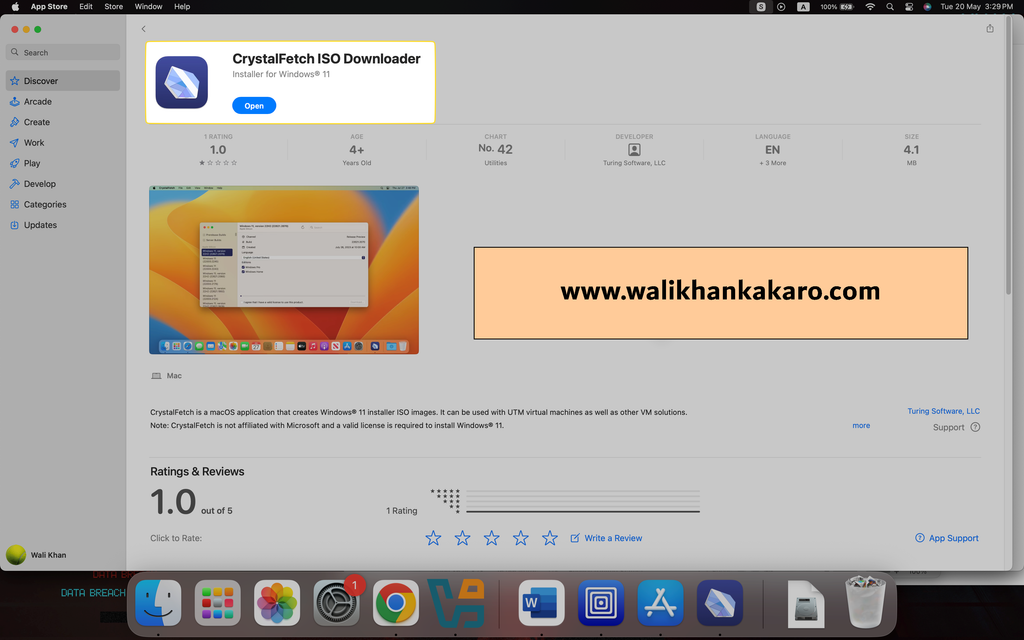Click Write a Review

[606, 538]
